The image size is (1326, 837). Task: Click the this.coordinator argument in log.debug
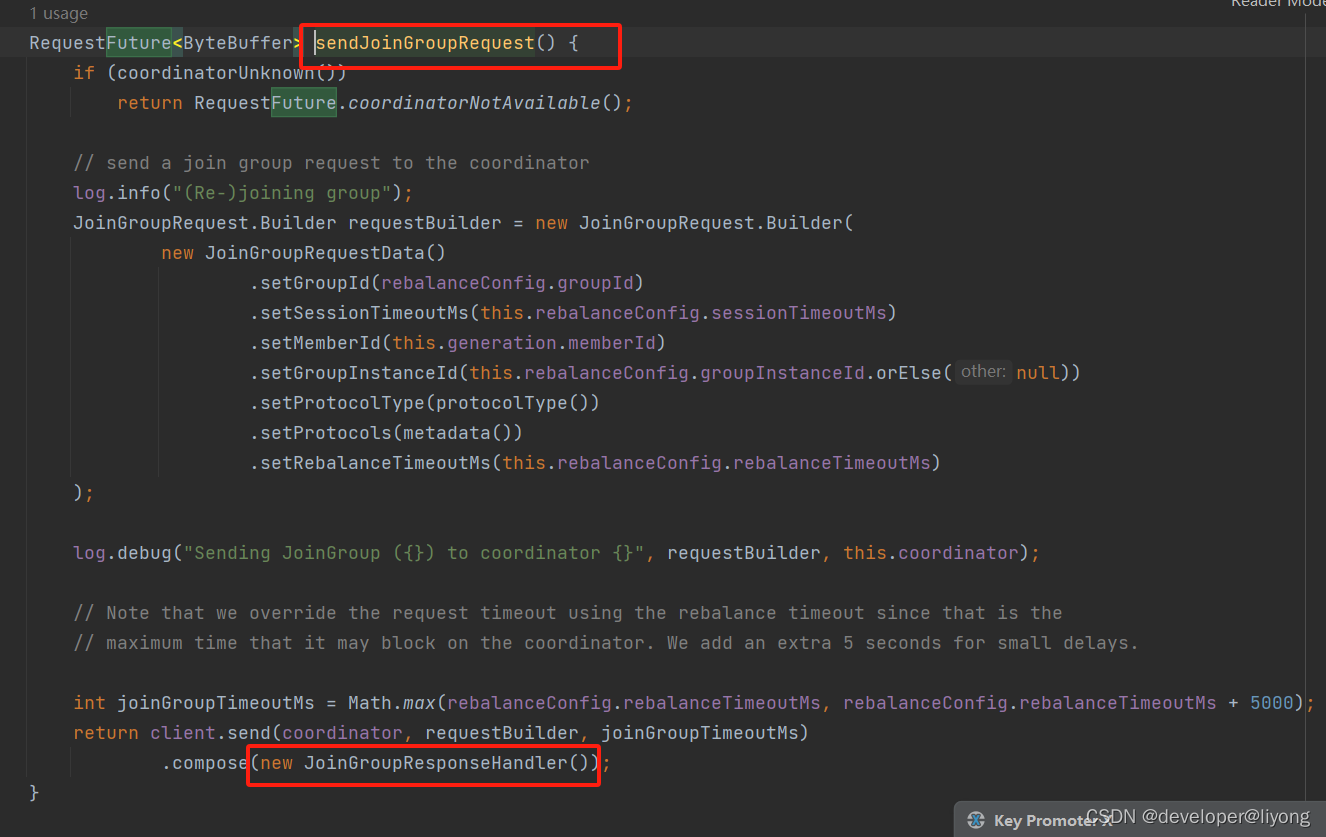point(931,553)
